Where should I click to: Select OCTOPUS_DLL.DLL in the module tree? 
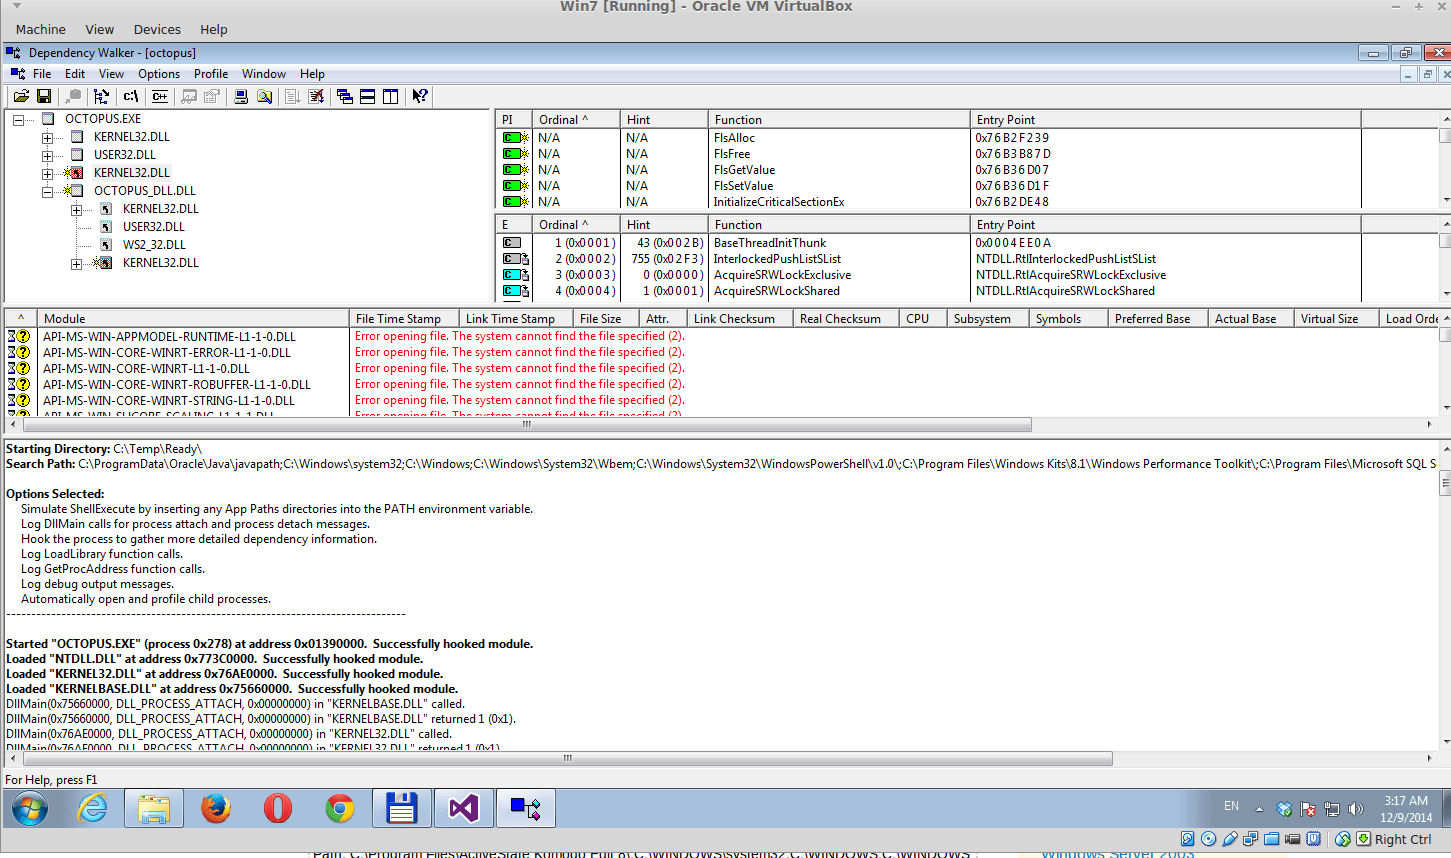click(145, 191)
